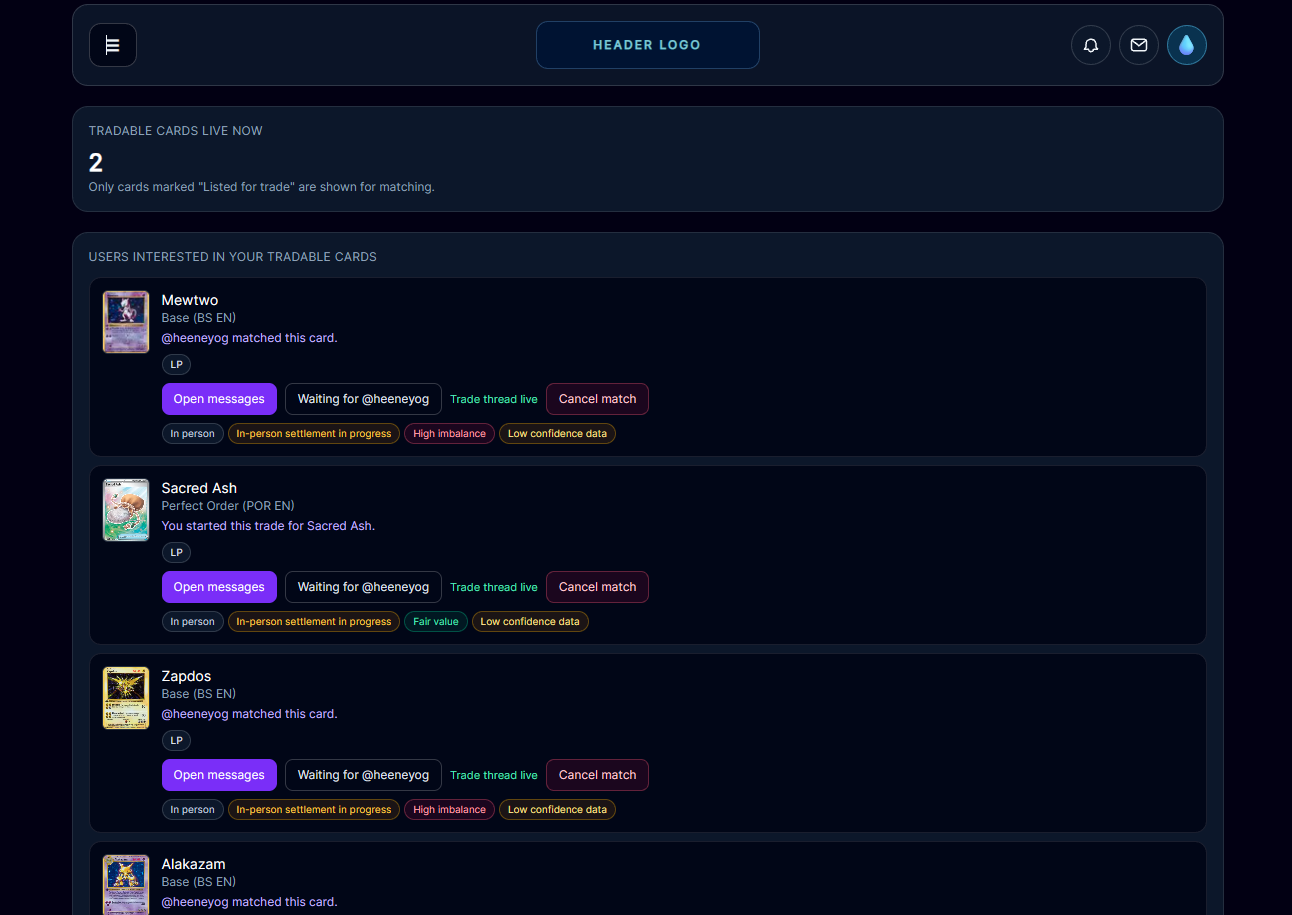
Task: Click Waiting for @heeneyog on Zapdos
Action: (x=363, y=775)
